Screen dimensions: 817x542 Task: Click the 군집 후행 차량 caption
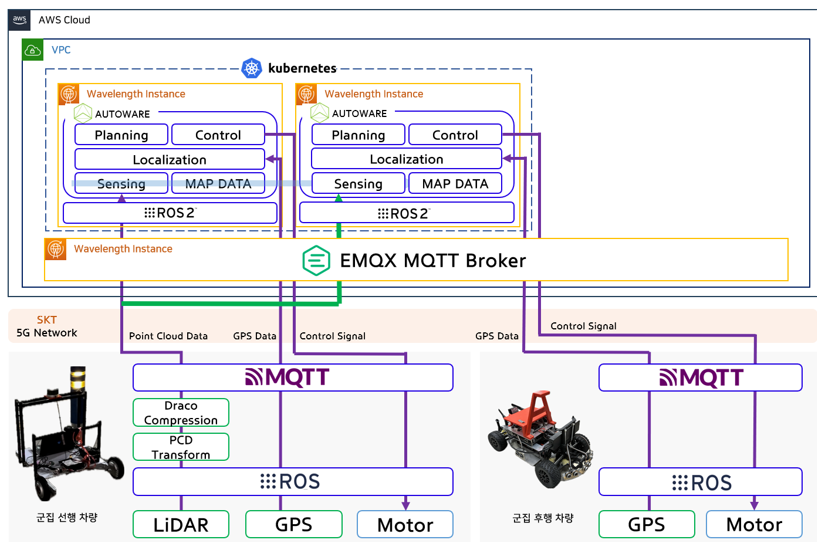click(543, 518)
